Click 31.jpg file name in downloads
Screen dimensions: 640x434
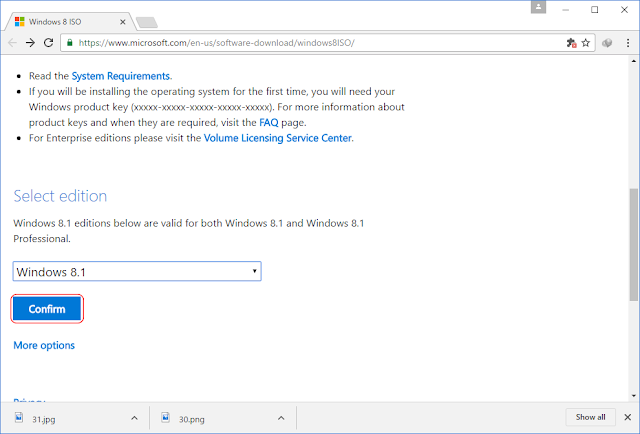pyautogui.click(x=44, y=419)
